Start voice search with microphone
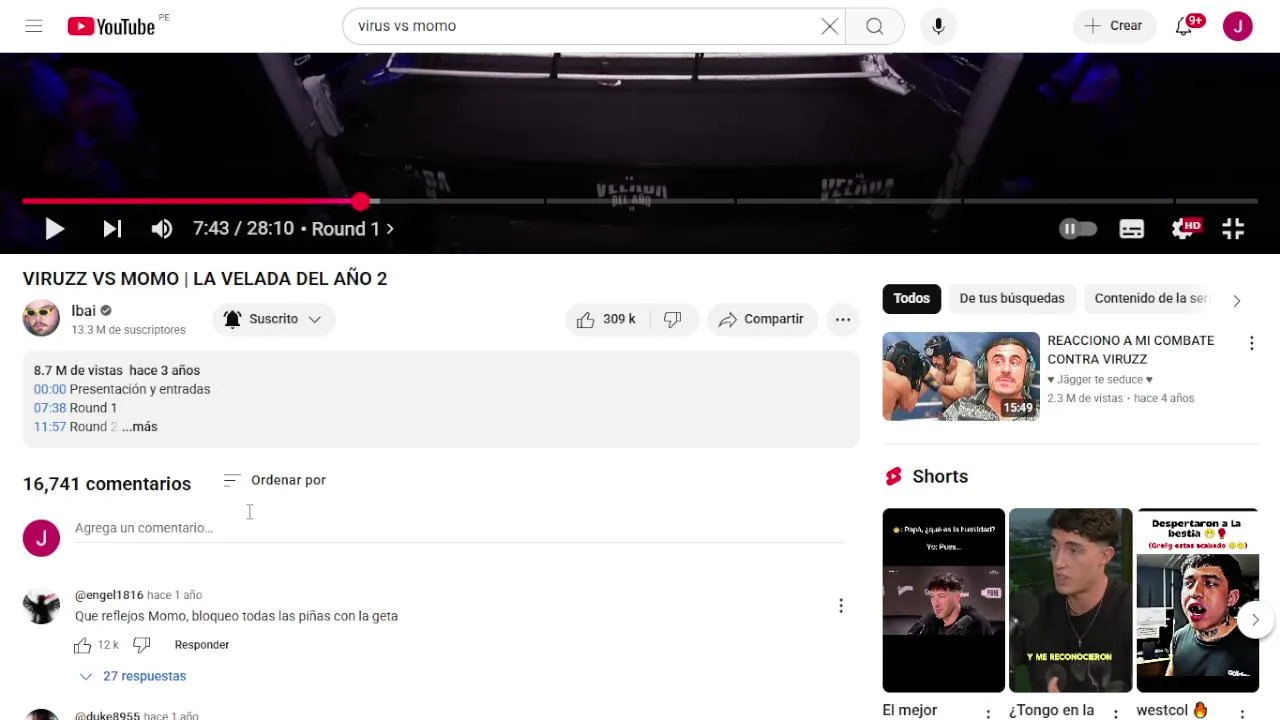Viewport: 1280px width, 720px height. click(x=938, y=26)
